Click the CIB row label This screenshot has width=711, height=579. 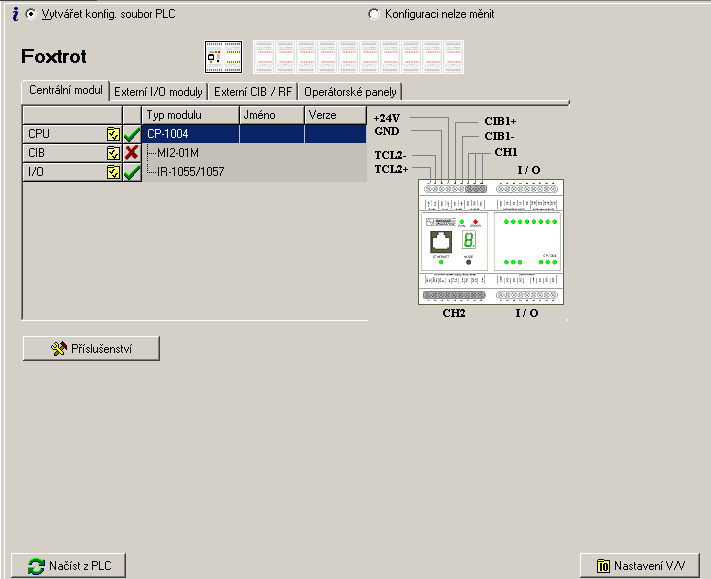(37, 153)
